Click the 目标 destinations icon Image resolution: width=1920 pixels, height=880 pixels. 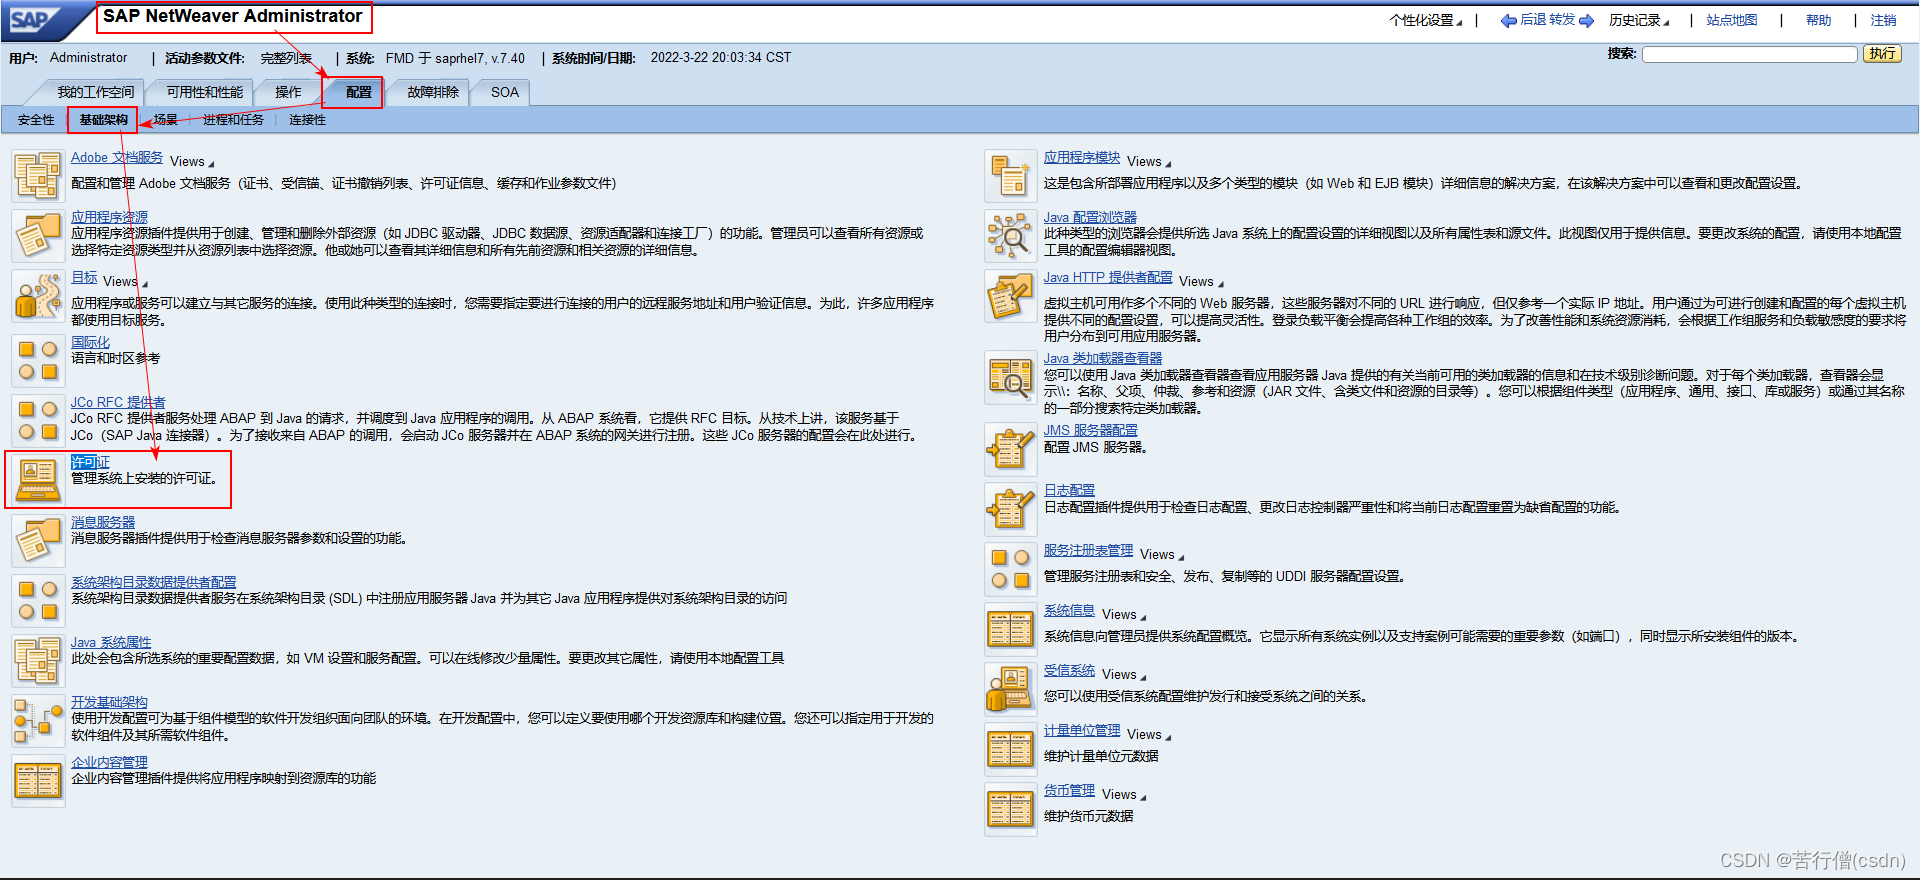(x=38, y=296)
